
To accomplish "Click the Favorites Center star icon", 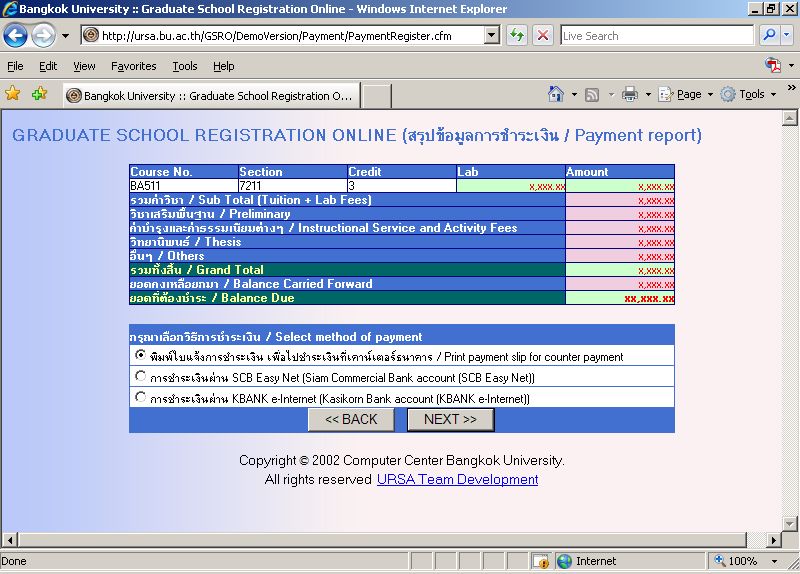I will point(12,93).
